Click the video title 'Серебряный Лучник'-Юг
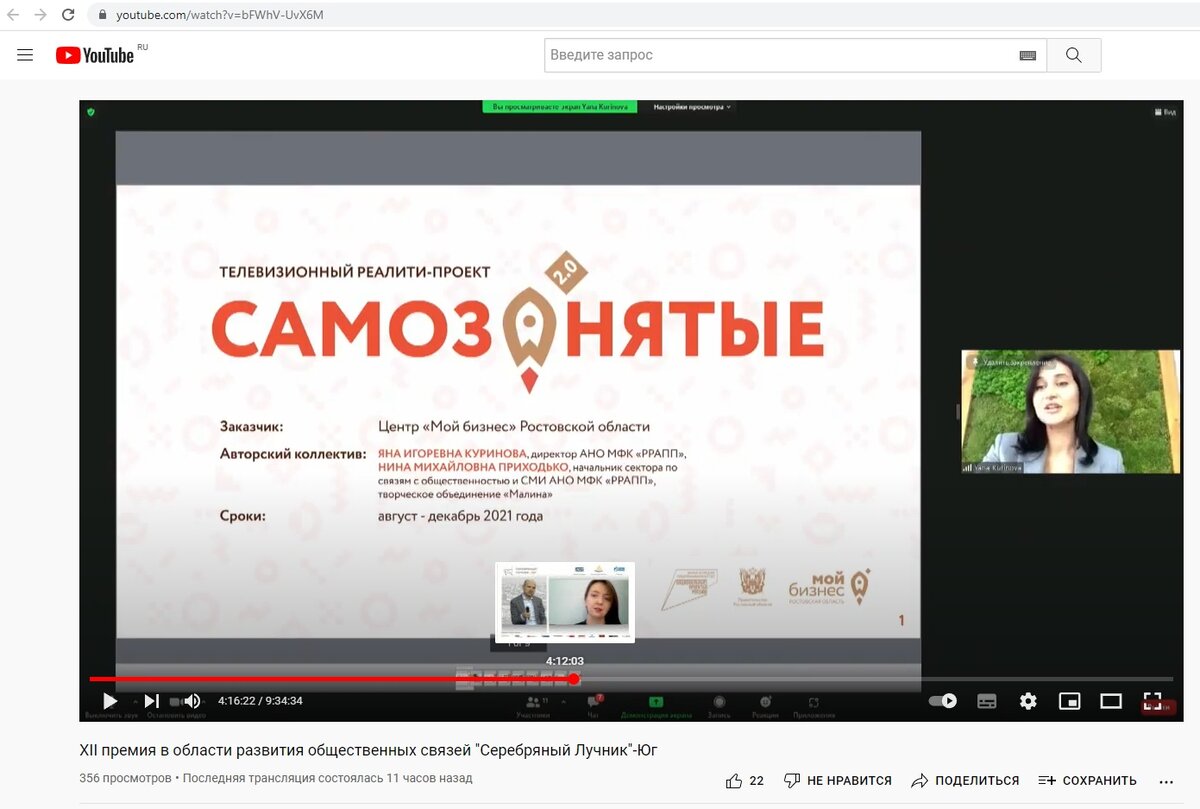This screenshot has height=809, width=1200. click(x=369, y=750)
